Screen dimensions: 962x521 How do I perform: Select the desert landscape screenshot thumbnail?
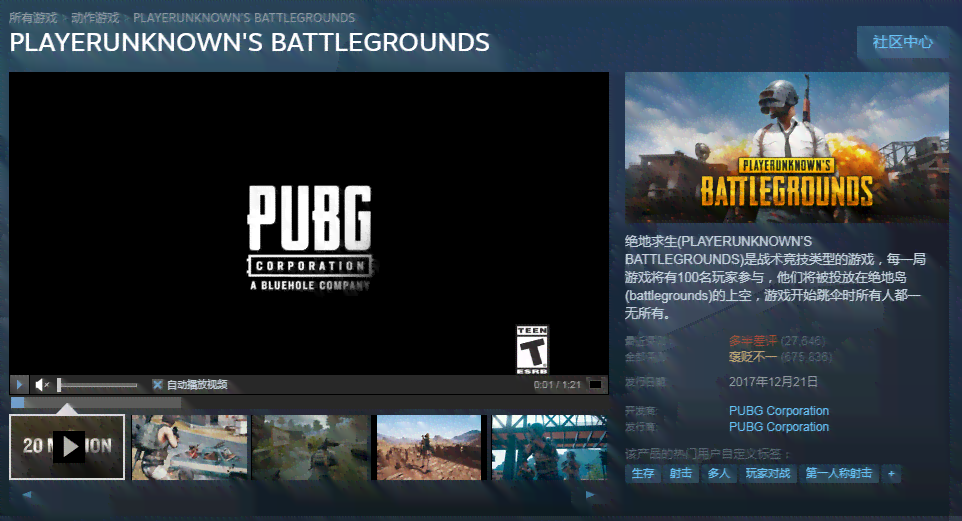coord(429,447)
